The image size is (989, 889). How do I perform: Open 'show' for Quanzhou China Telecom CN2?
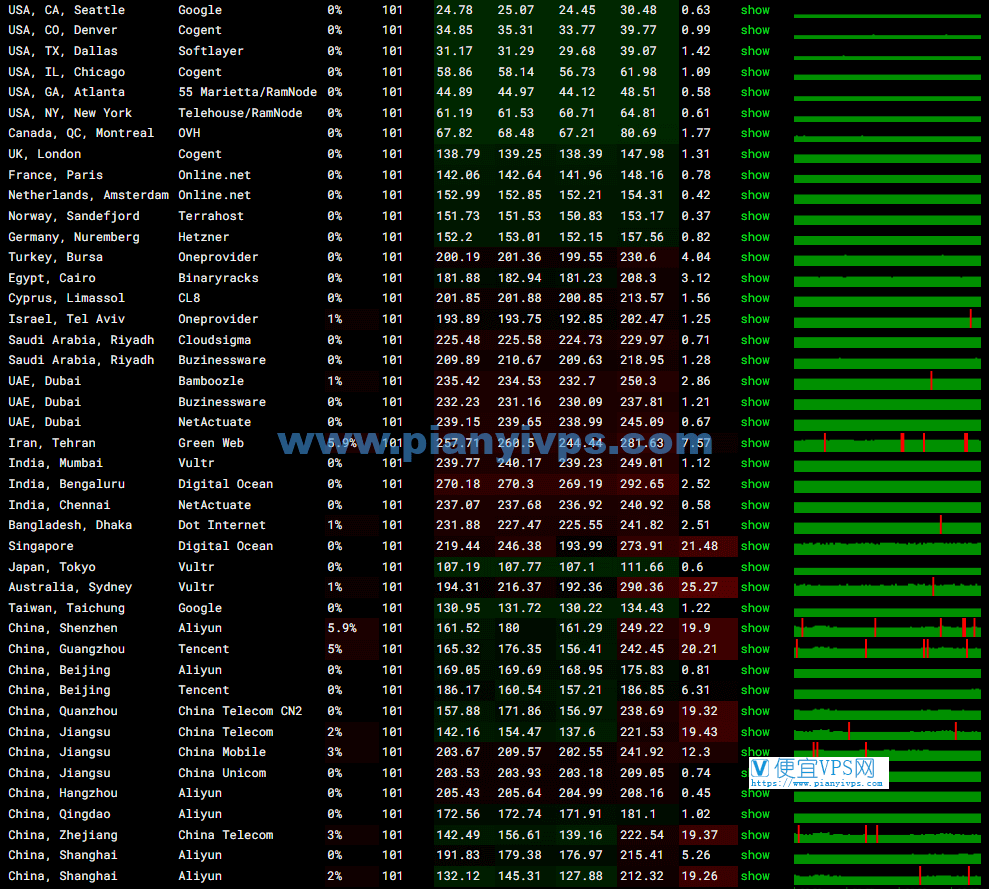755,710
